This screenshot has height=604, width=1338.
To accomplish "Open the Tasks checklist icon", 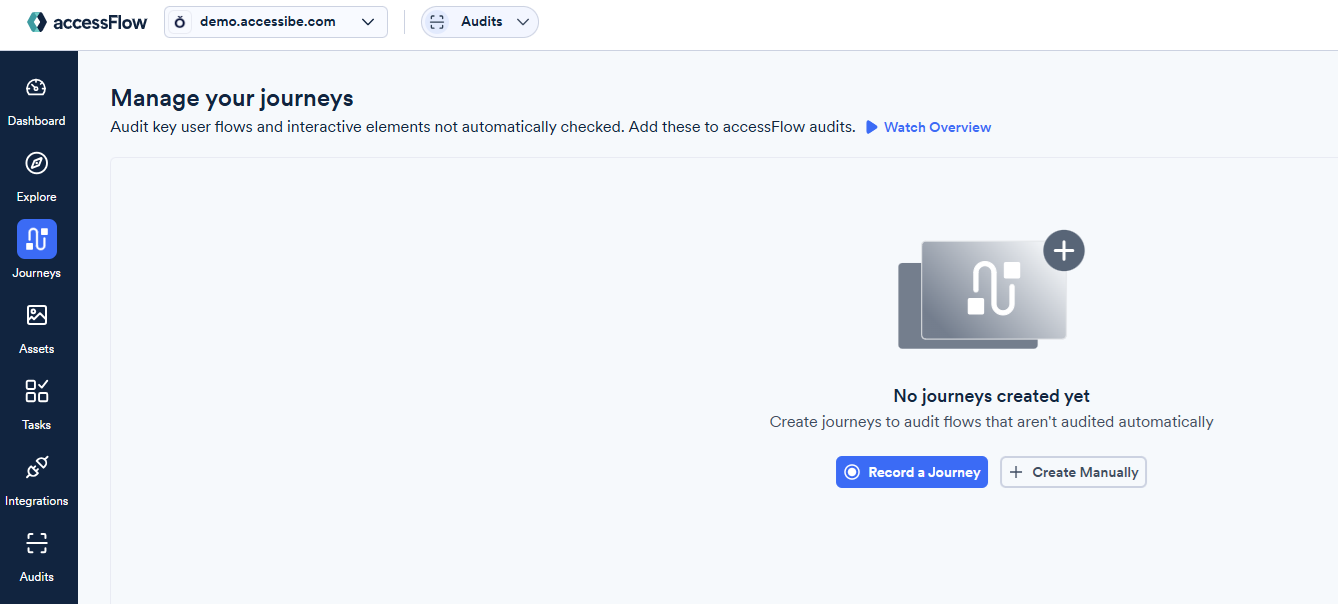I will (37, 391).
